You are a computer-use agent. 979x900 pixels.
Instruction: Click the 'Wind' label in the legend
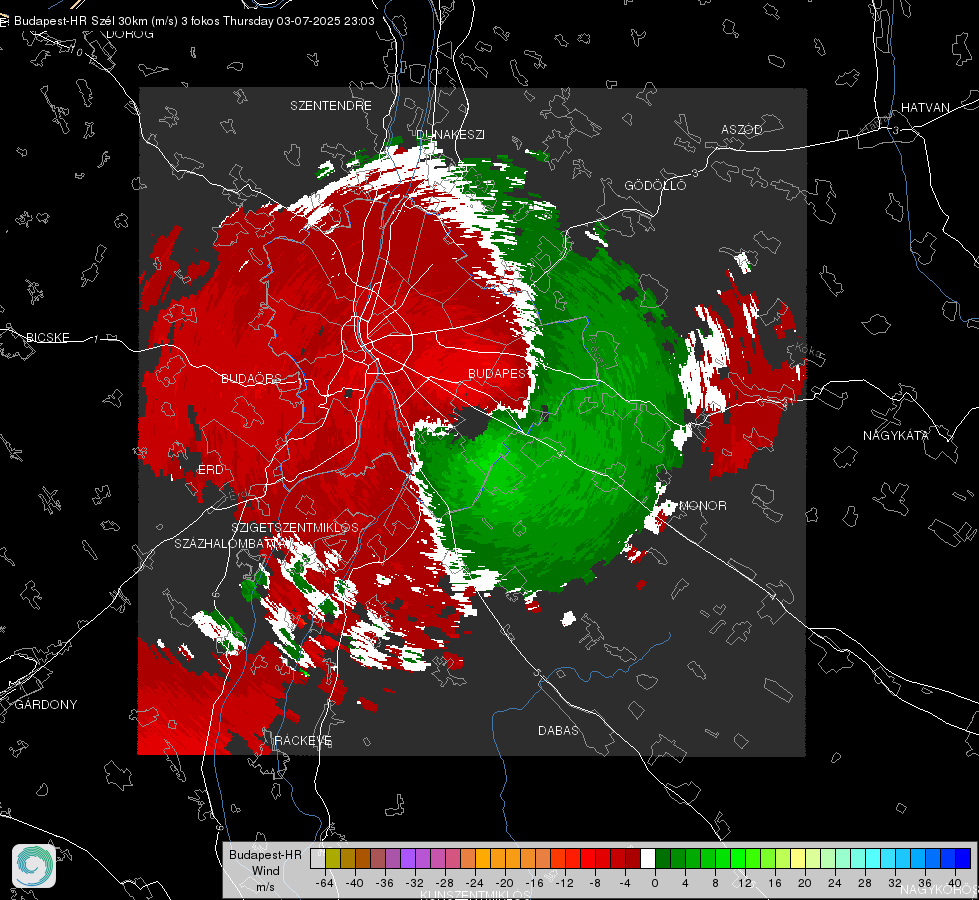pyautogui.click(x=265, y=871)
